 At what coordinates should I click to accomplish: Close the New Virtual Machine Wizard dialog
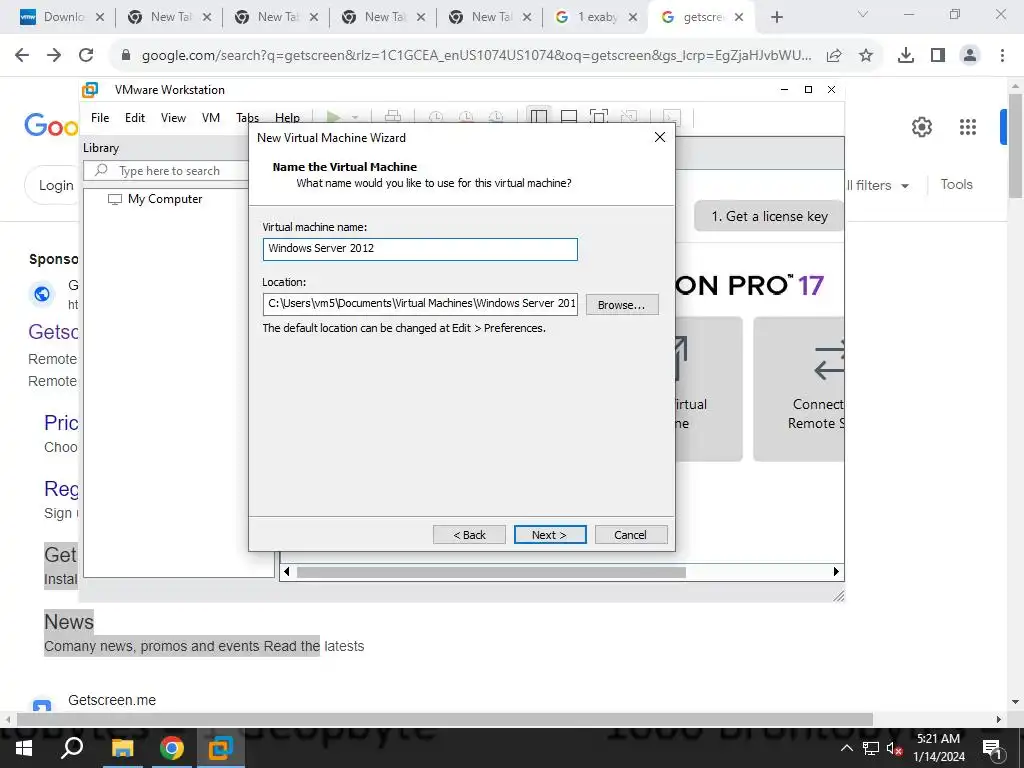[x=660, y=137]
